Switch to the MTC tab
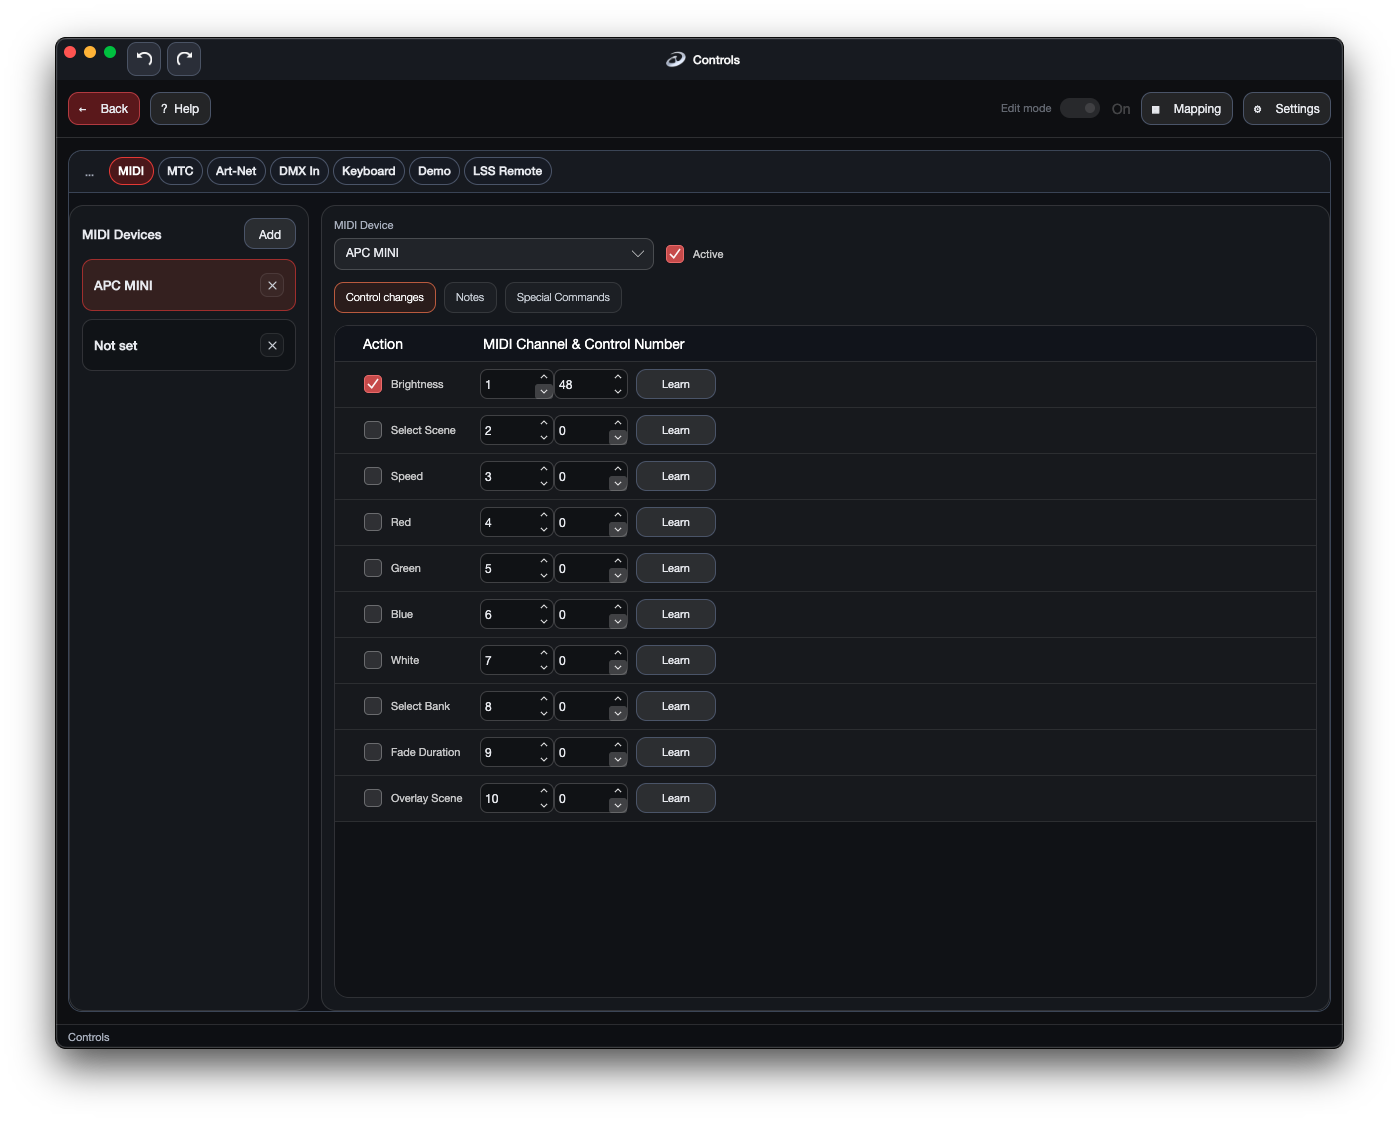Image resolution: width=1399 pixels, height=1122 pixels. (180, 171)
